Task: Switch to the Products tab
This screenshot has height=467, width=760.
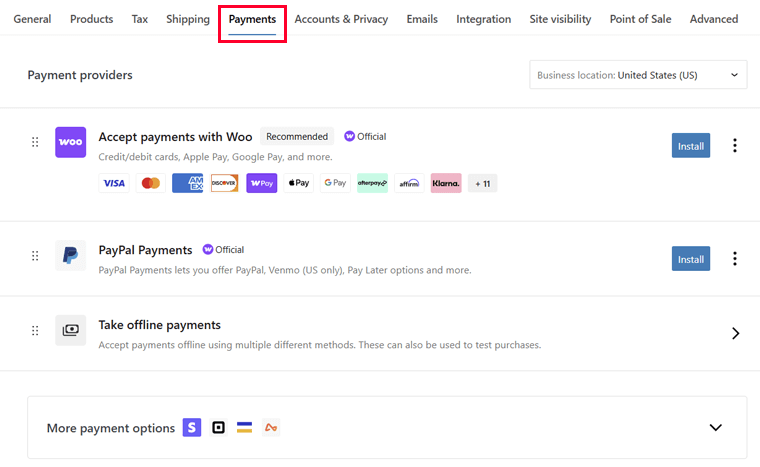Action: point(92,19)
